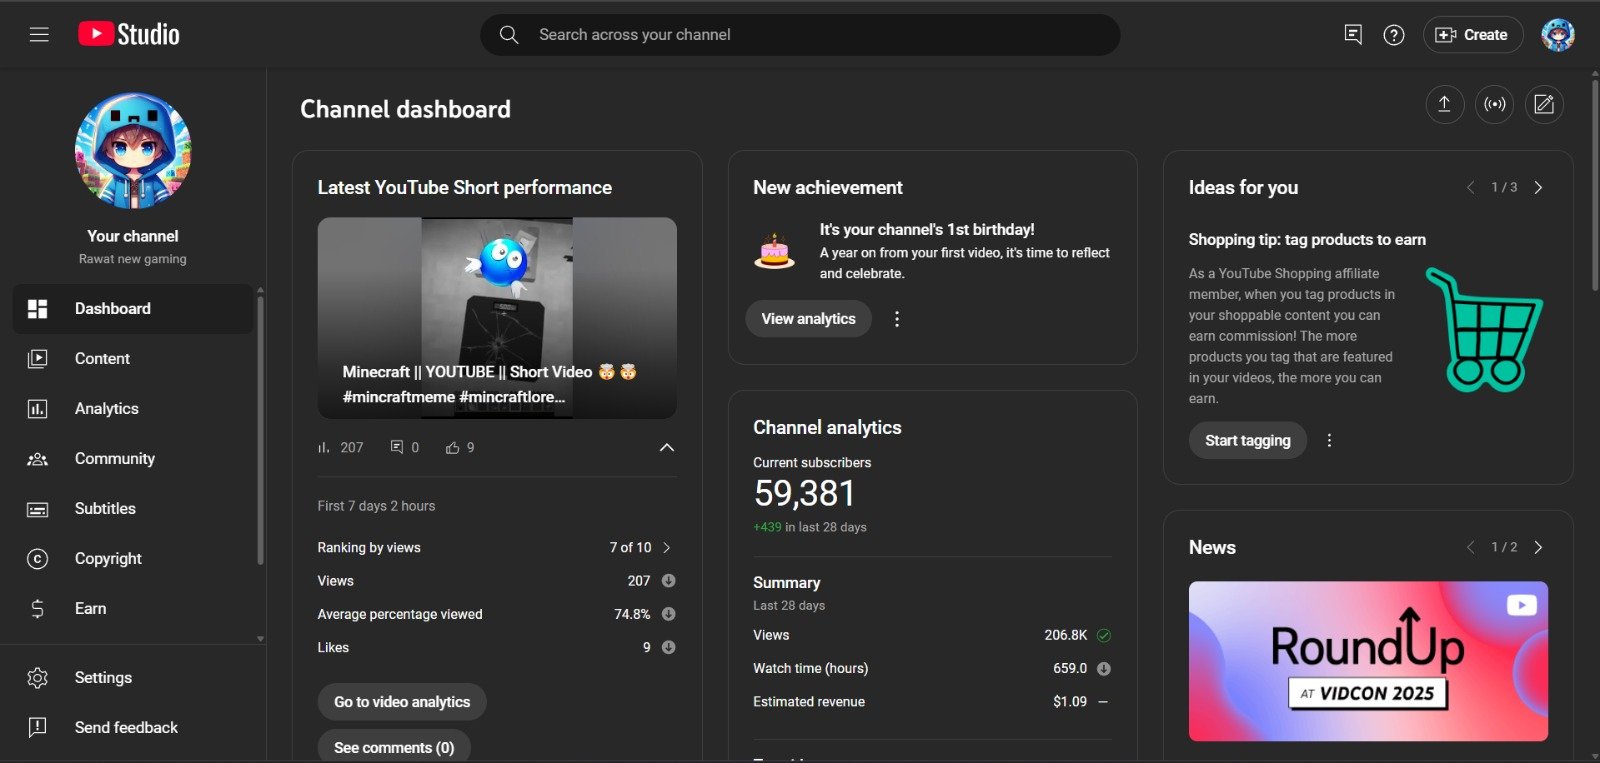Click the Create post pencil icon

coord(1544,104)
